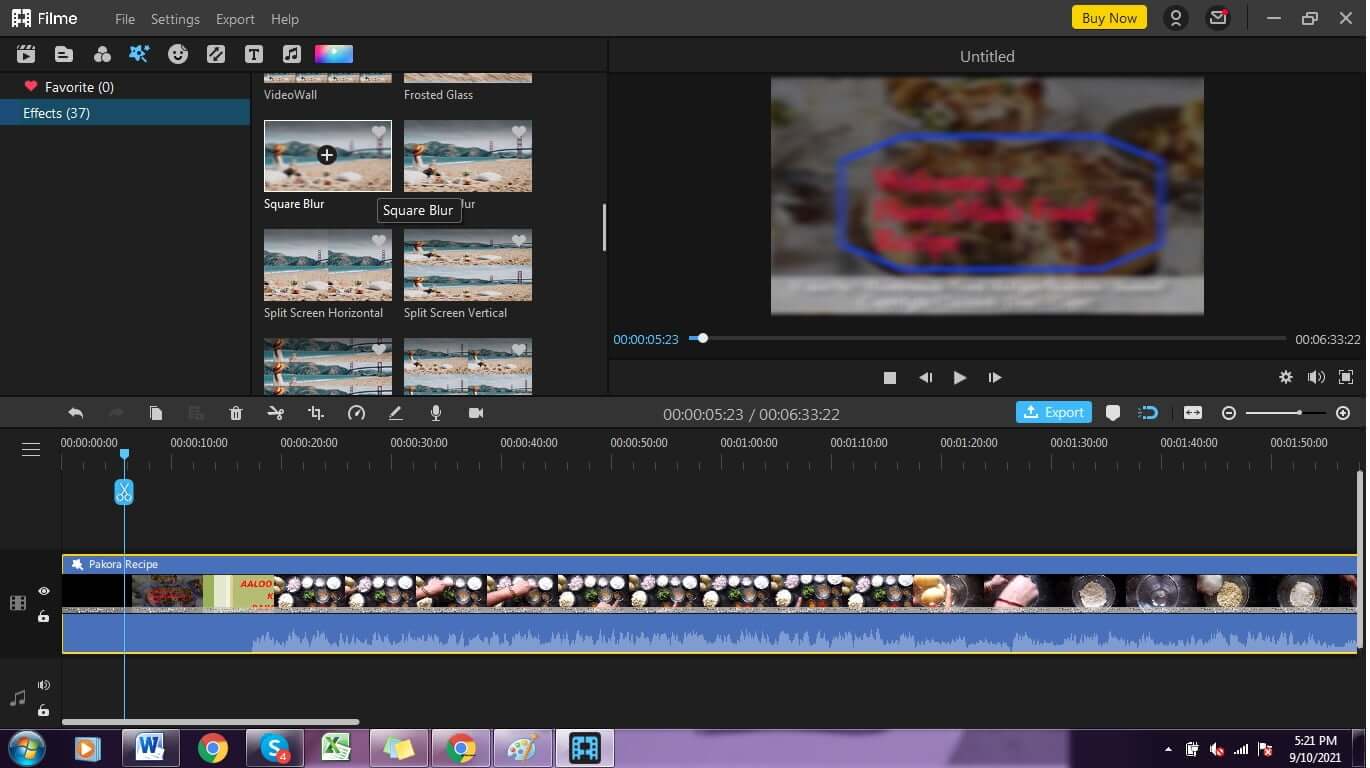This screenshot has height=768, width=1370.
Task: Adjust preview volume speaker icon
Action: [x=1316, y=377]
